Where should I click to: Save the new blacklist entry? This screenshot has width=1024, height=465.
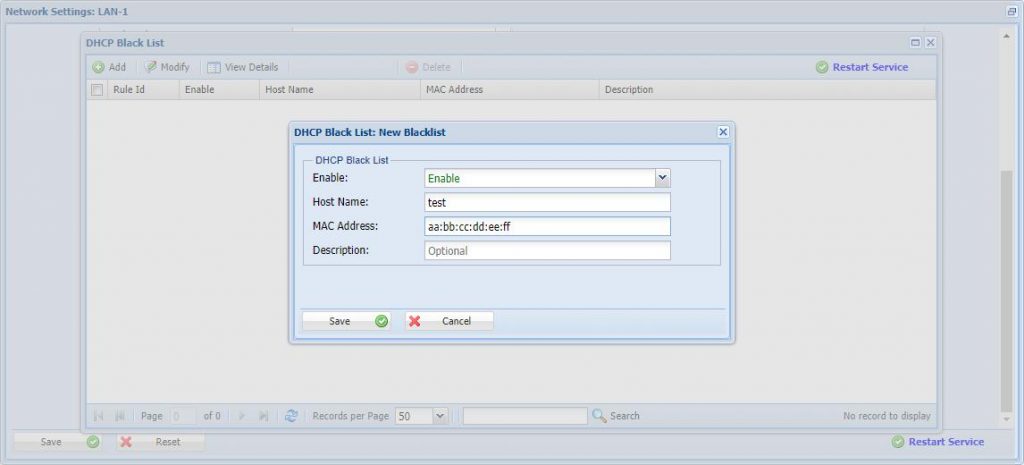346,321
